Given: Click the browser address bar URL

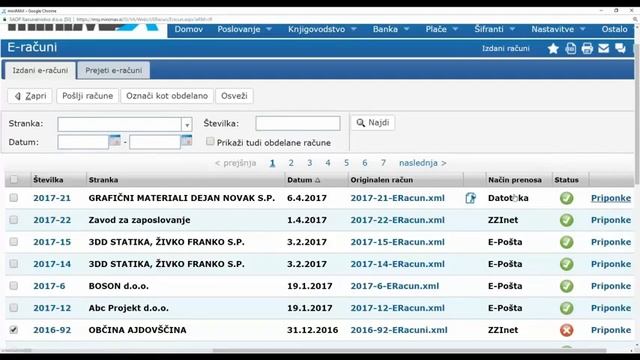Looking at the screenshot, I should click(144, 19).
